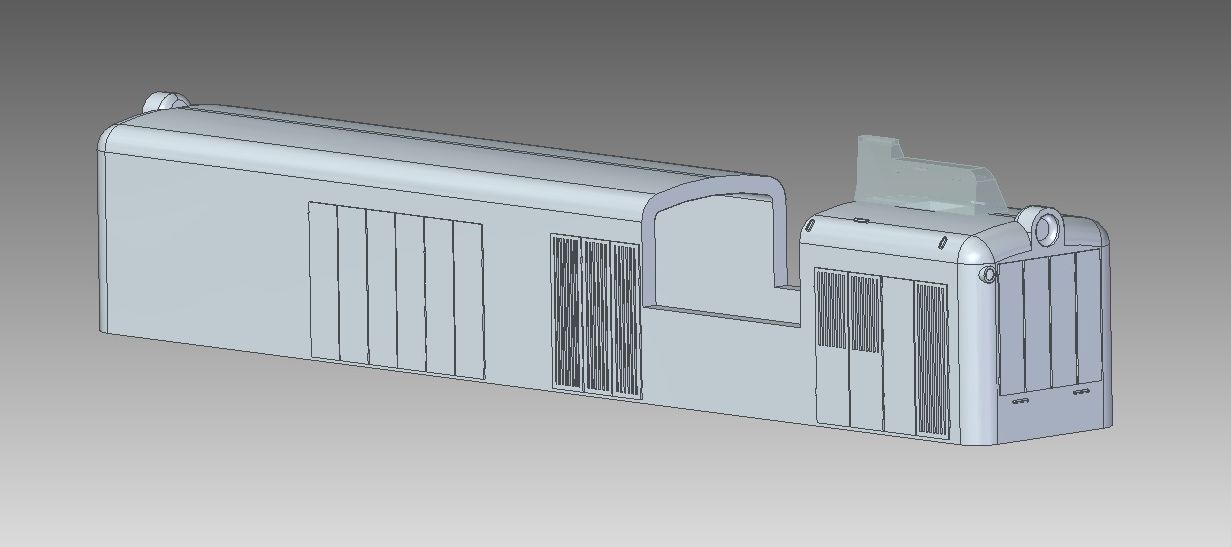The height and width of the screenshot is (547, 1231).
Task: Pick the roof slot nearest the front marker light
Action: pos(943,242)
